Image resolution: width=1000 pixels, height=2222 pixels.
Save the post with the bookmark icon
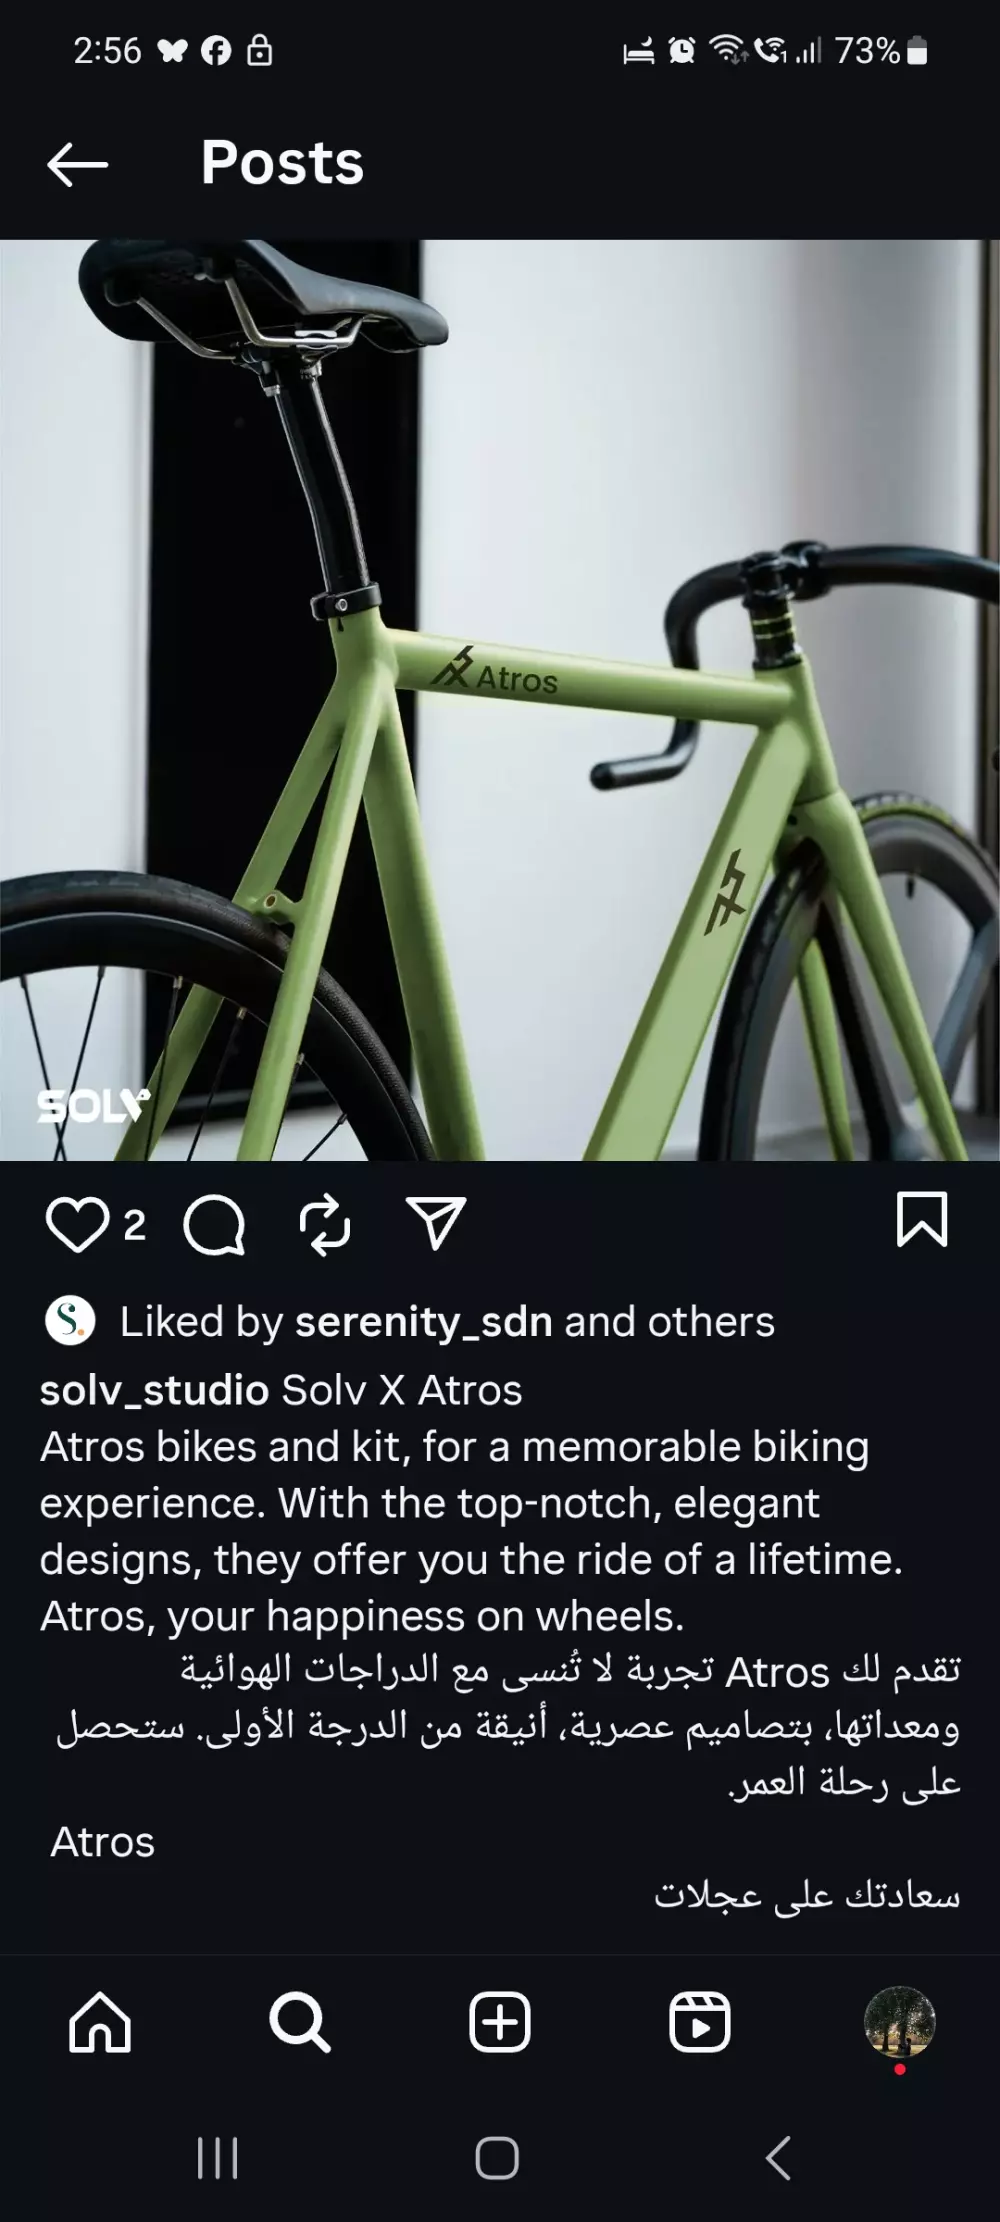pyautogui.click(x=922, y=1219)
